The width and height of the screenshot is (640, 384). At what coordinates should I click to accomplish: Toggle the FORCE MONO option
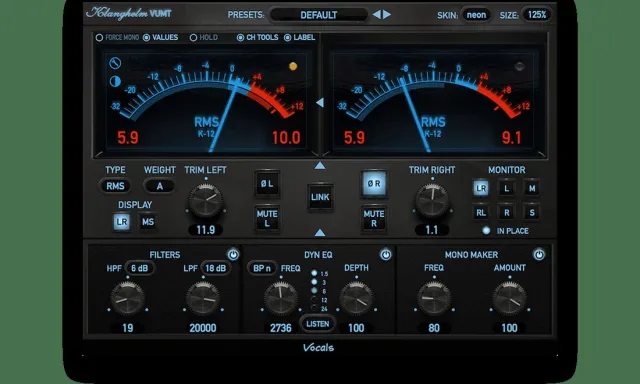117,38
